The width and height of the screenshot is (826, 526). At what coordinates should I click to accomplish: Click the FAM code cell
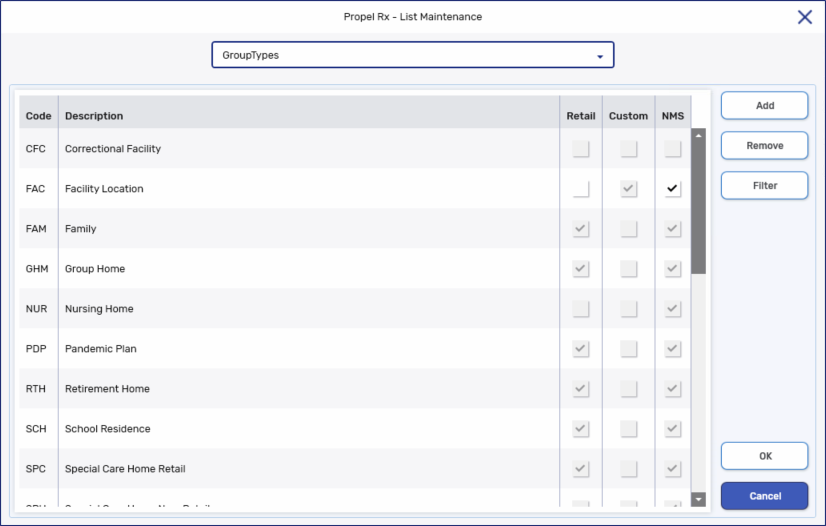click(x=38, y=229)
